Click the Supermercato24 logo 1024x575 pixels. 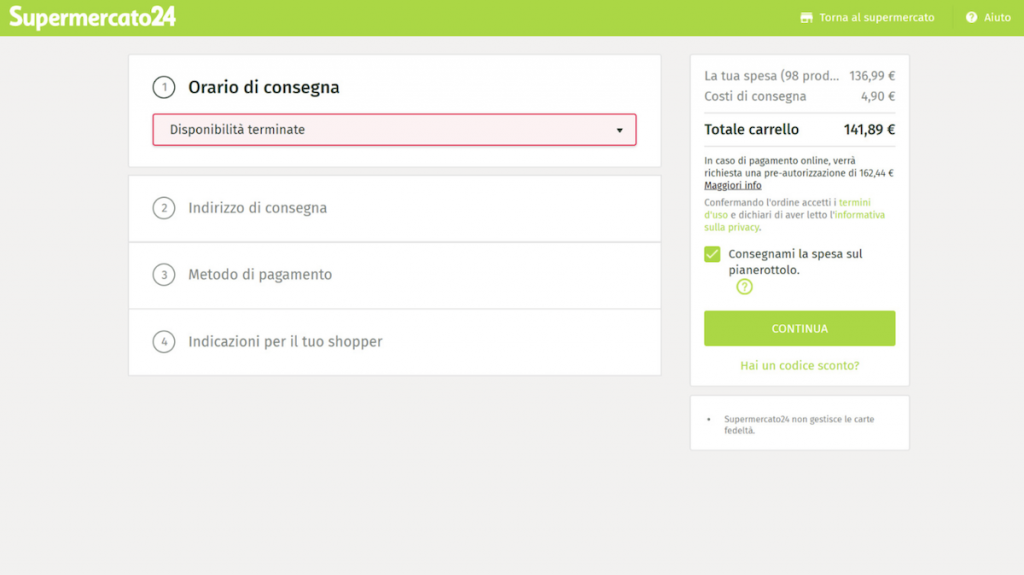tap(92, 17)
